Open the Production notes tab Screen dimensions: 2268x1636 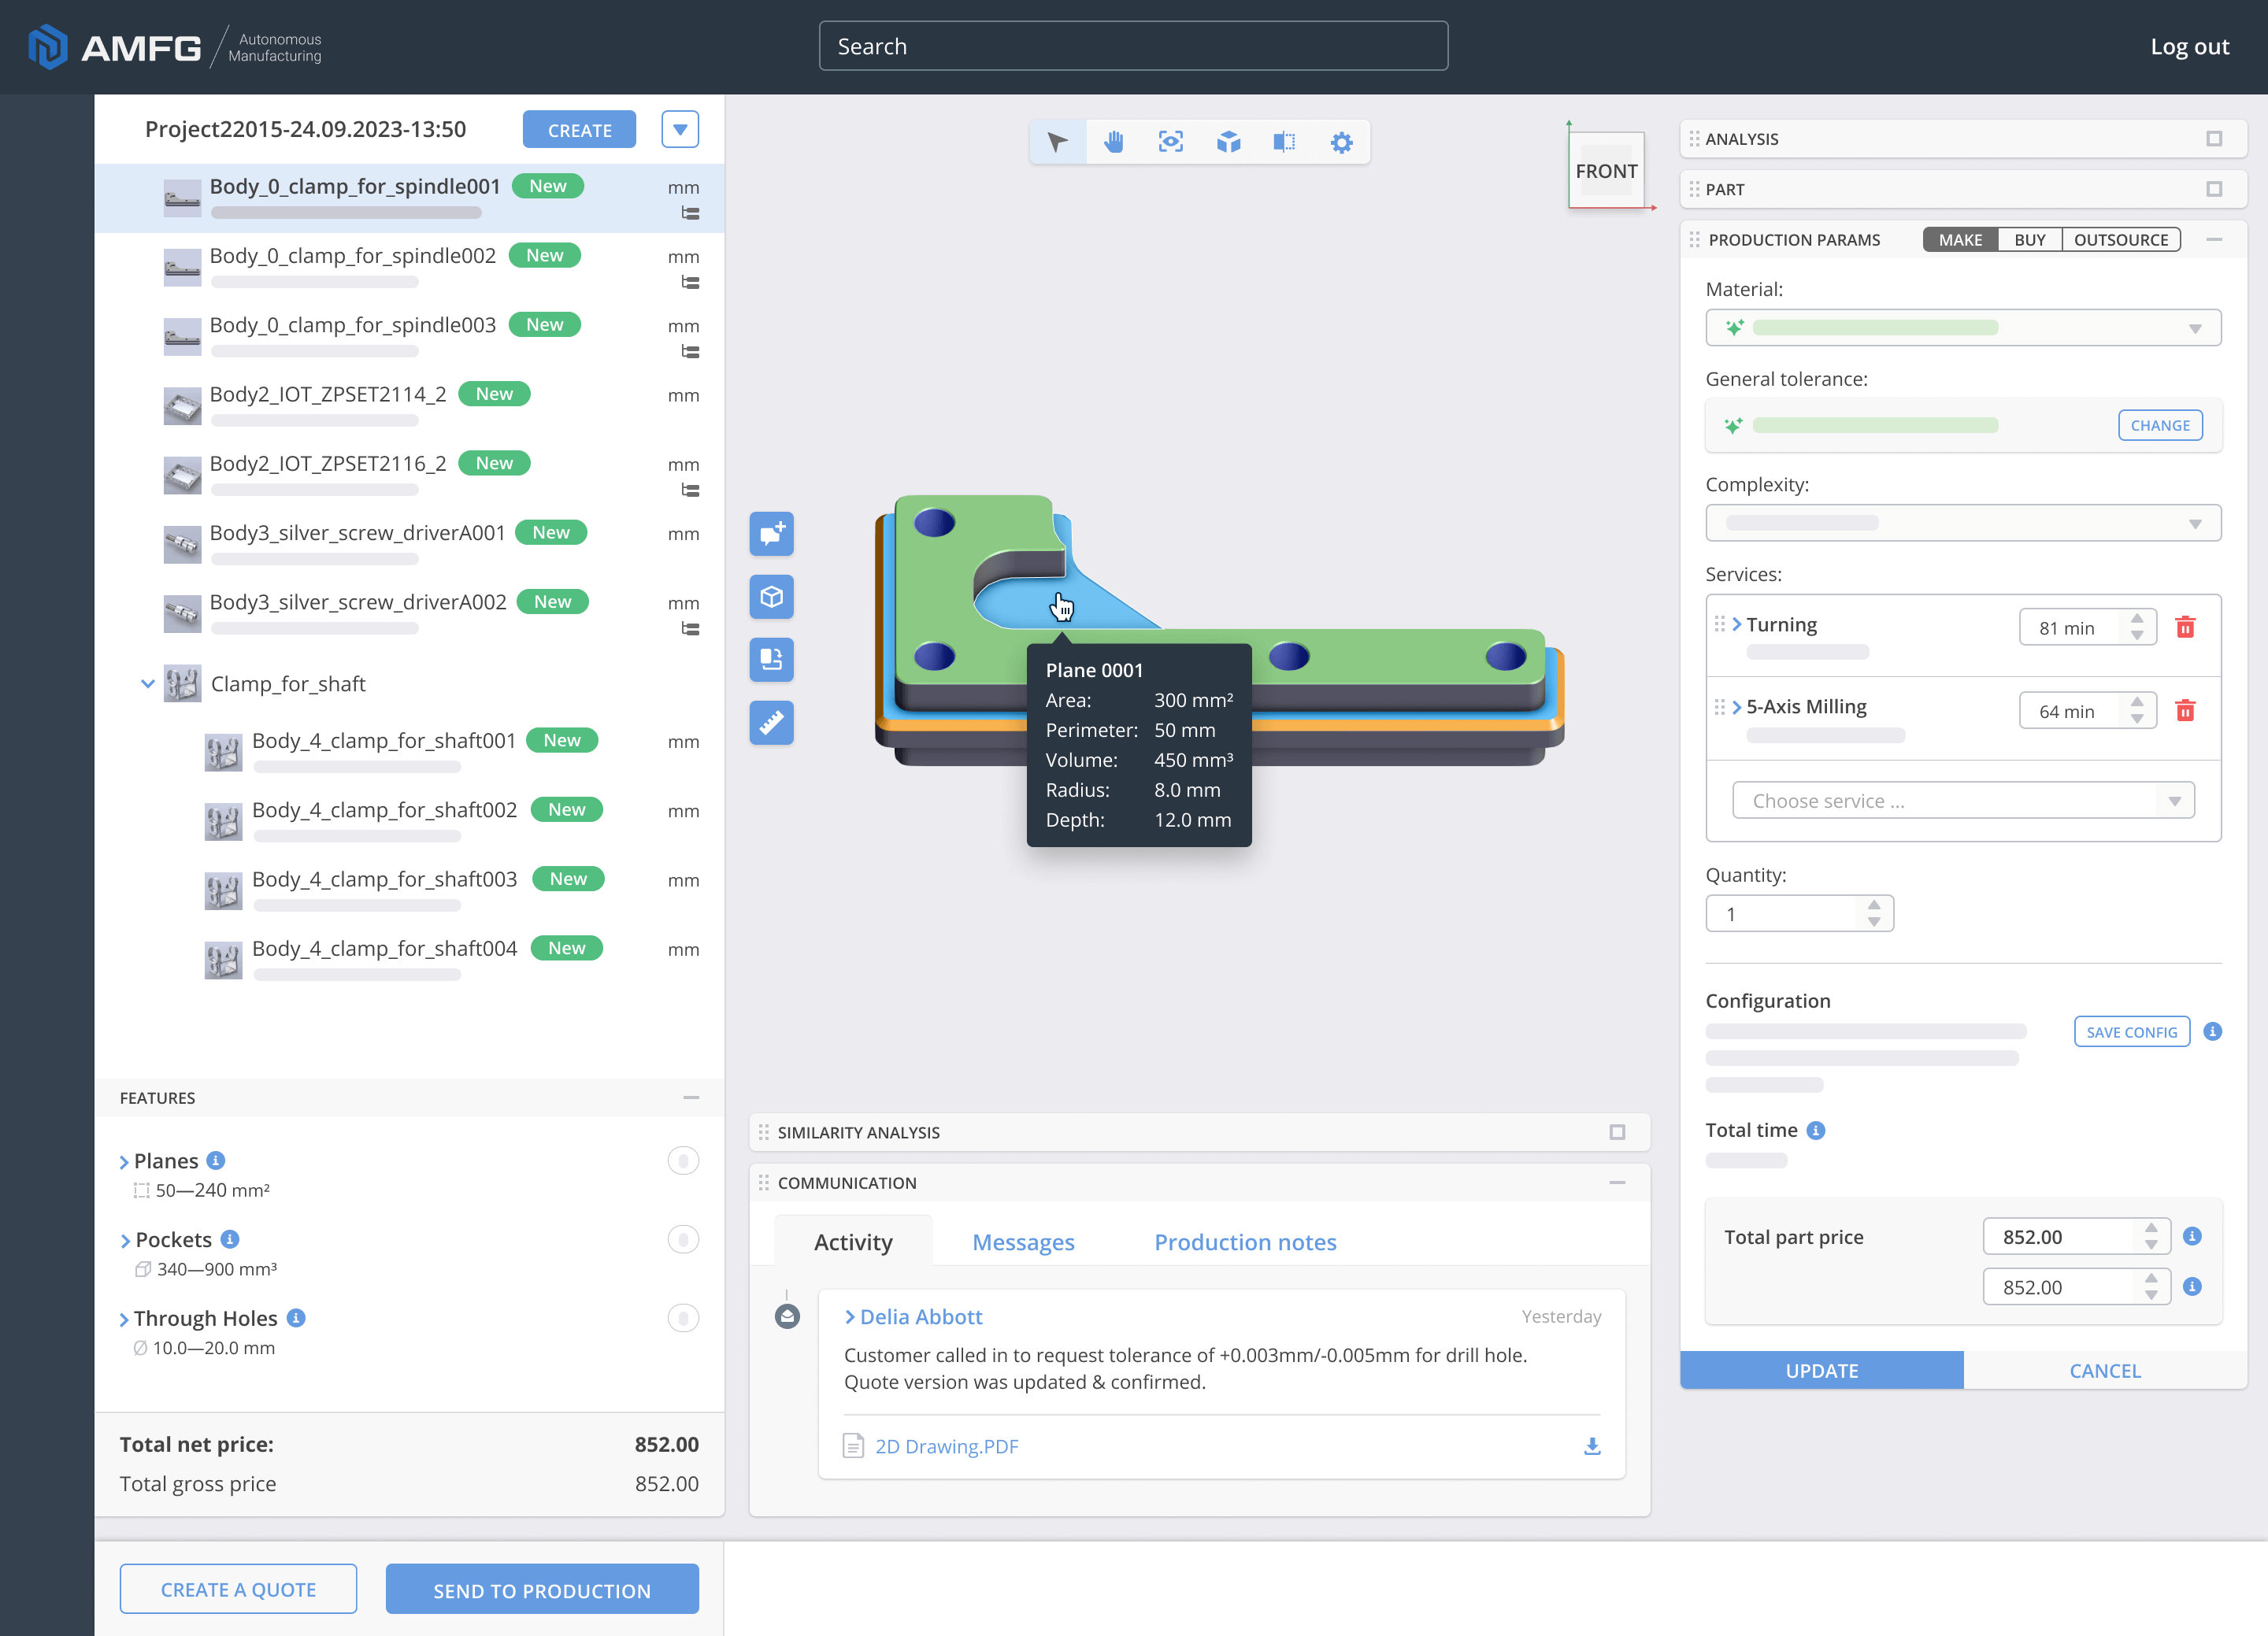[1245, 1242]
